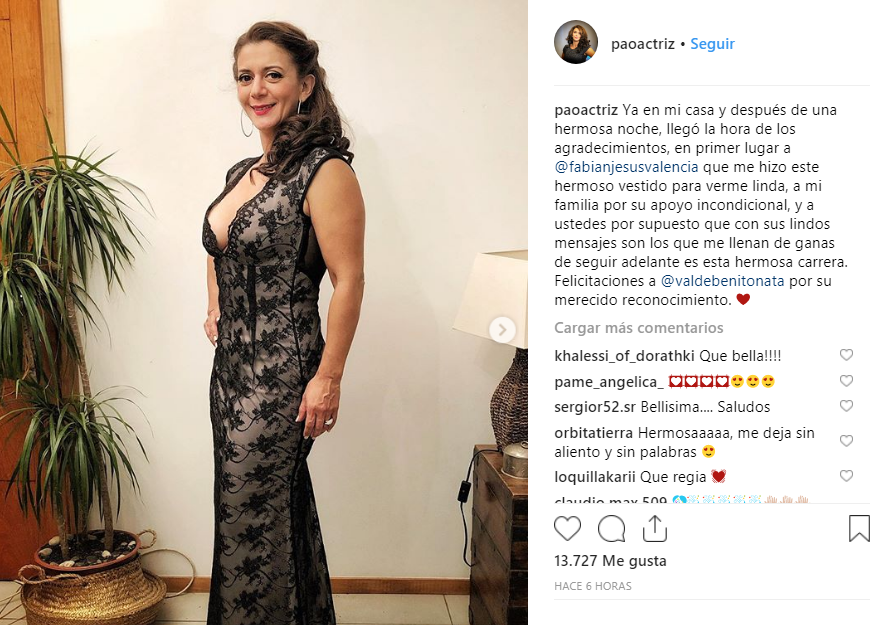This screenshot has width=879, height=625.
Task: Open the HACE 6 HORAS timestamp
Action: click(593, 586)
